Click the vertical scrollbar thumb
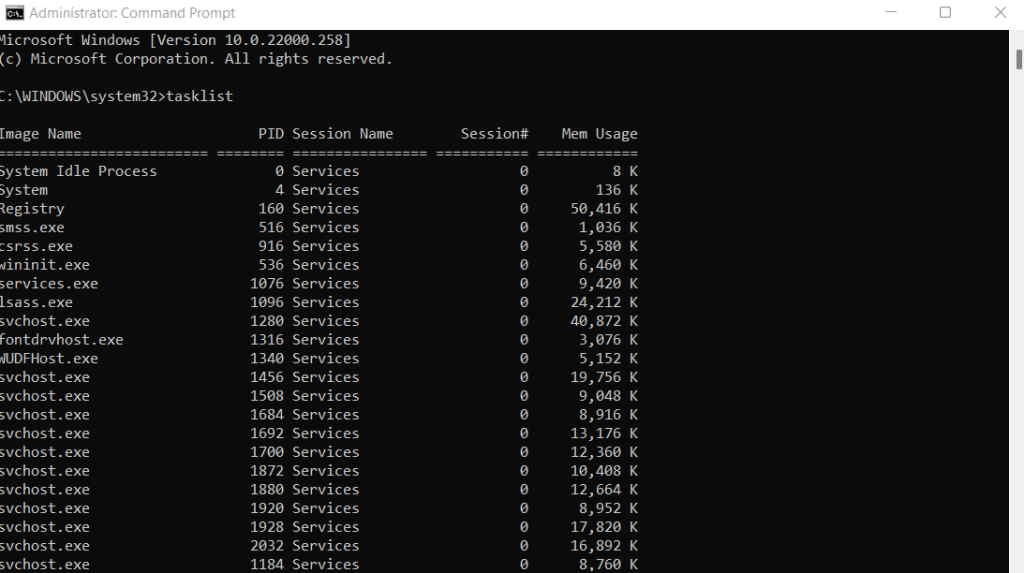1024x573 pixels. (x=1018, y=59)
